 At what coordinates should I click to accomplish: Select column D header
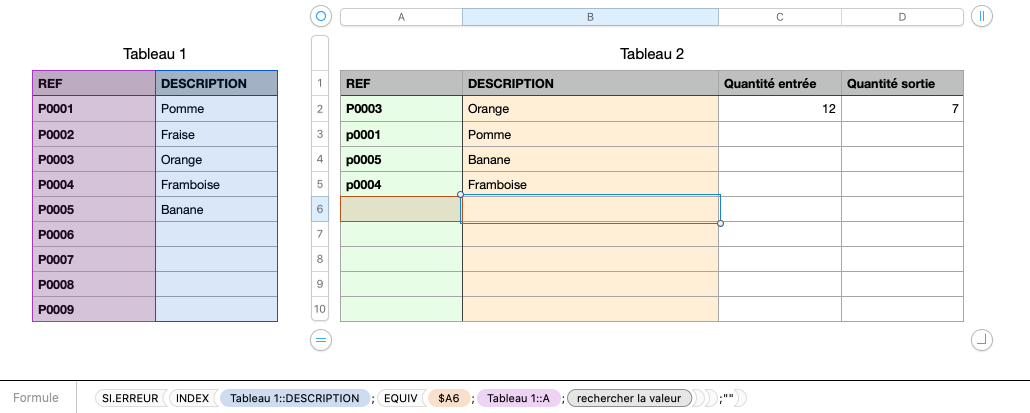point(902,17)
